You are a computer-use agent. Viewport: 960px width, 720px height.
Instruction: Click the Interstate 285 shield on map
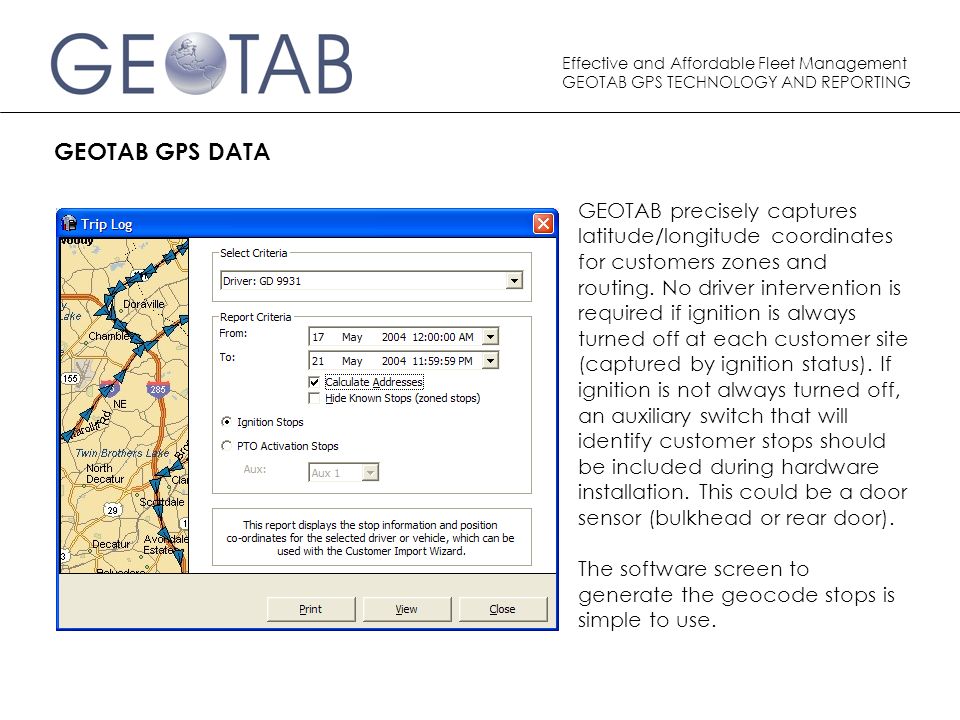158,389
